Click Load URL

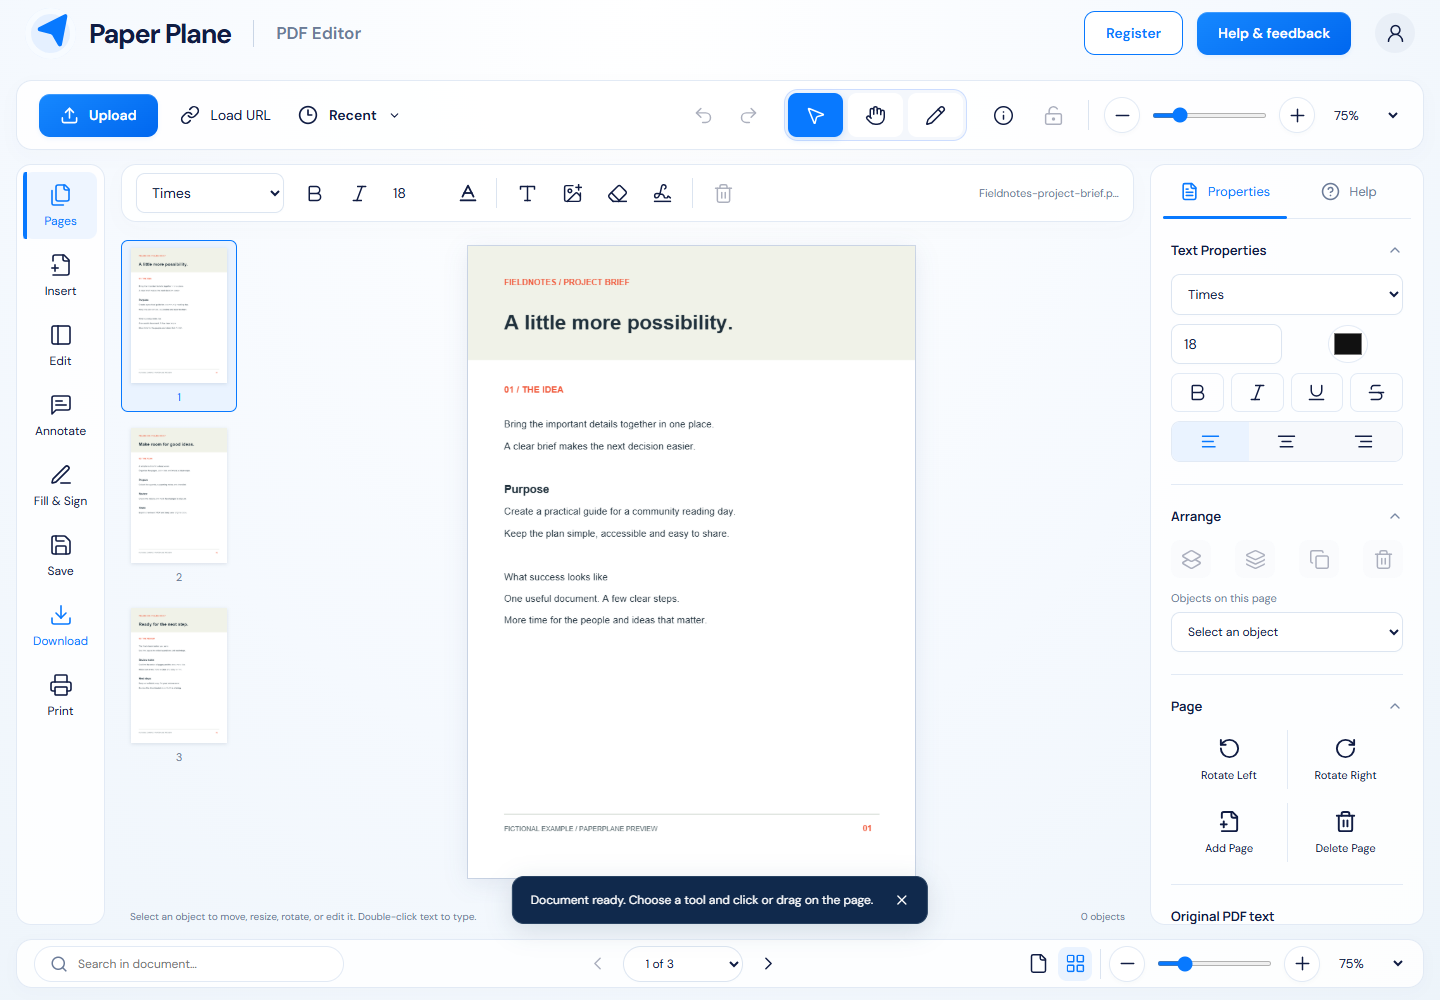226,115
